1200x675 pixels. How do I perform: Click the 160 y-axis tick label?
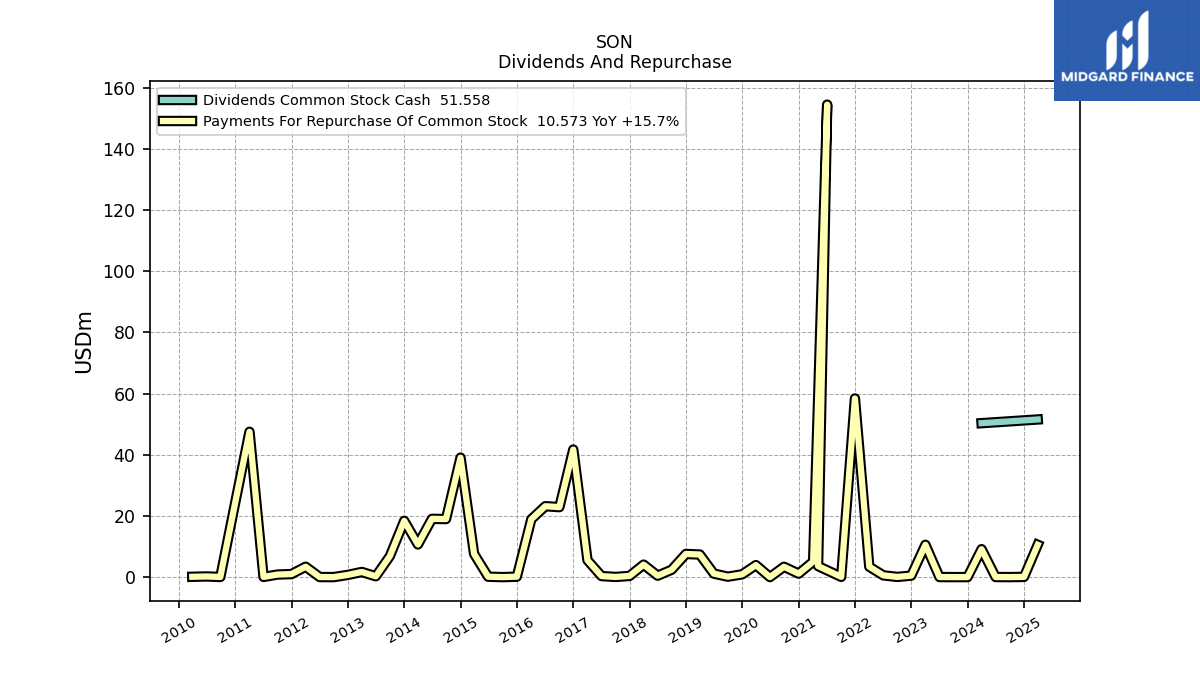tap(120, 88)
